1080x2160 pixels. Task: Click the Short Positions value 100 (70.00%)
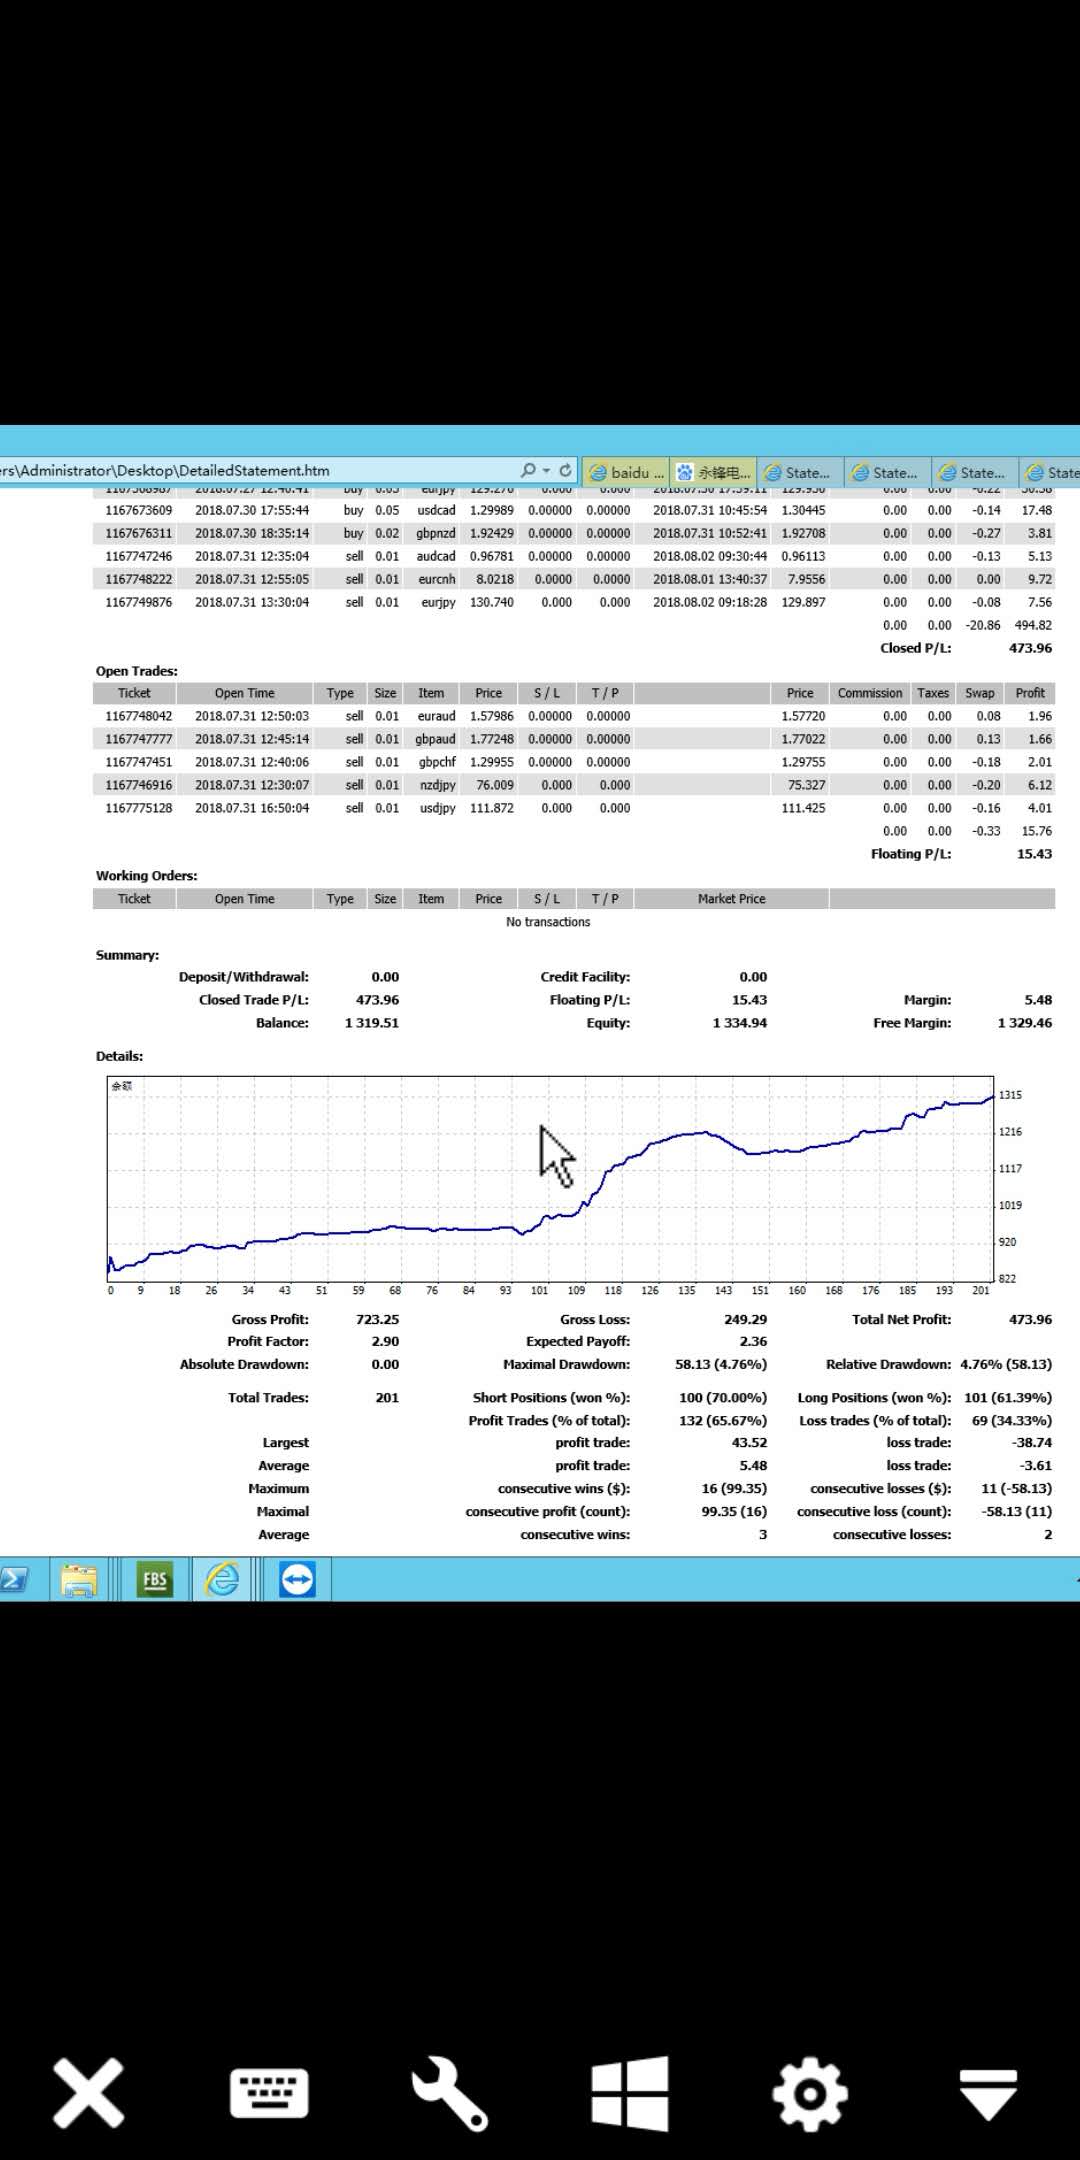[x=723, y=1398]
